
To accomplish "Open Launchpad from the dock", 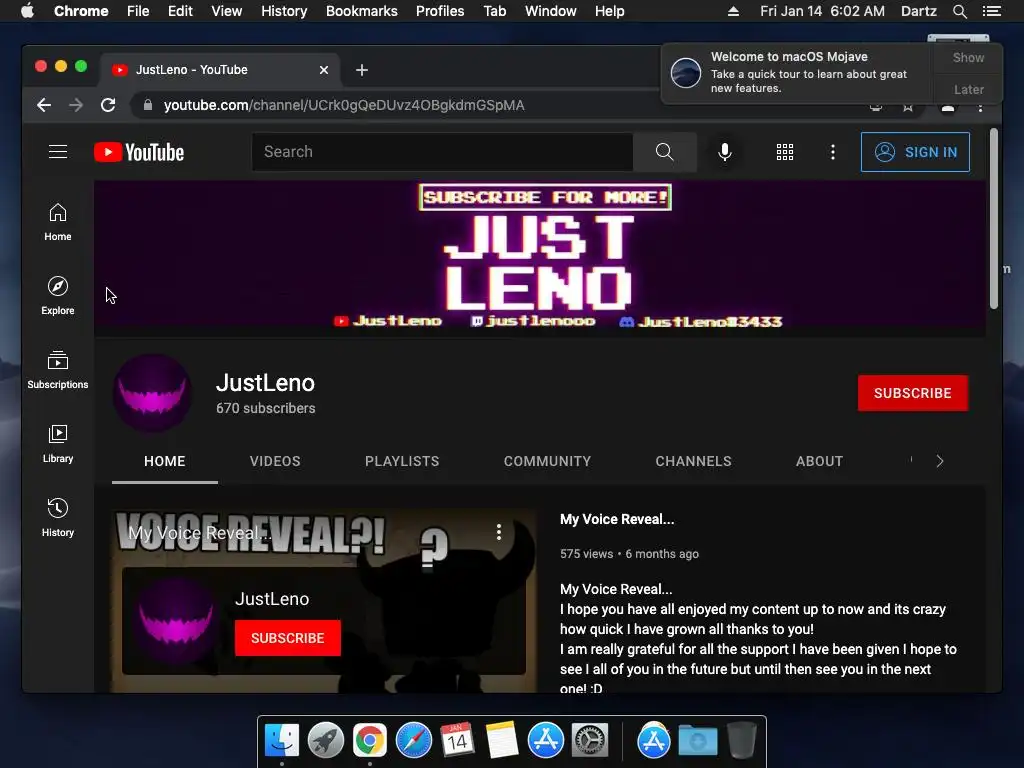I will click(x=326, y=741).
